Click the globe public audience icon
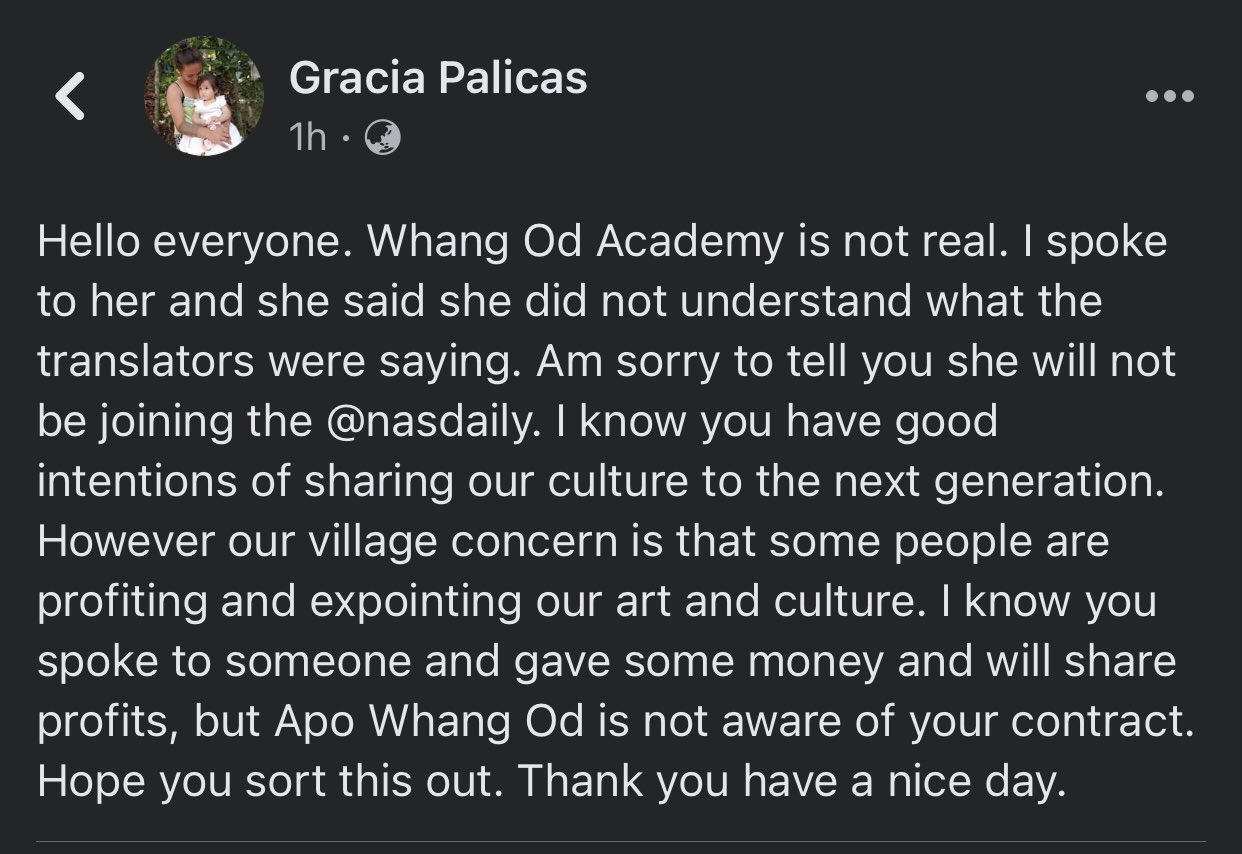This screenshot has width=1242, height=854. click(384, 137)
